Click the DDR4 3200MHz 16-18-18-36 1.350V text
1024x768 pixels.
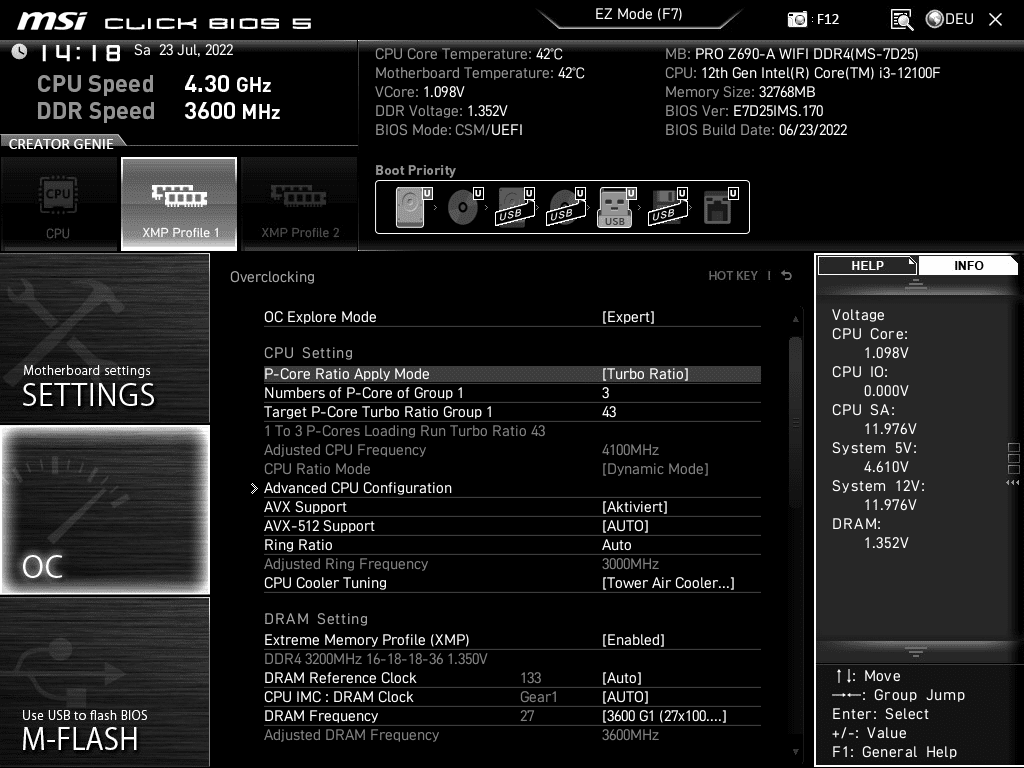click(x=376, y=659)
